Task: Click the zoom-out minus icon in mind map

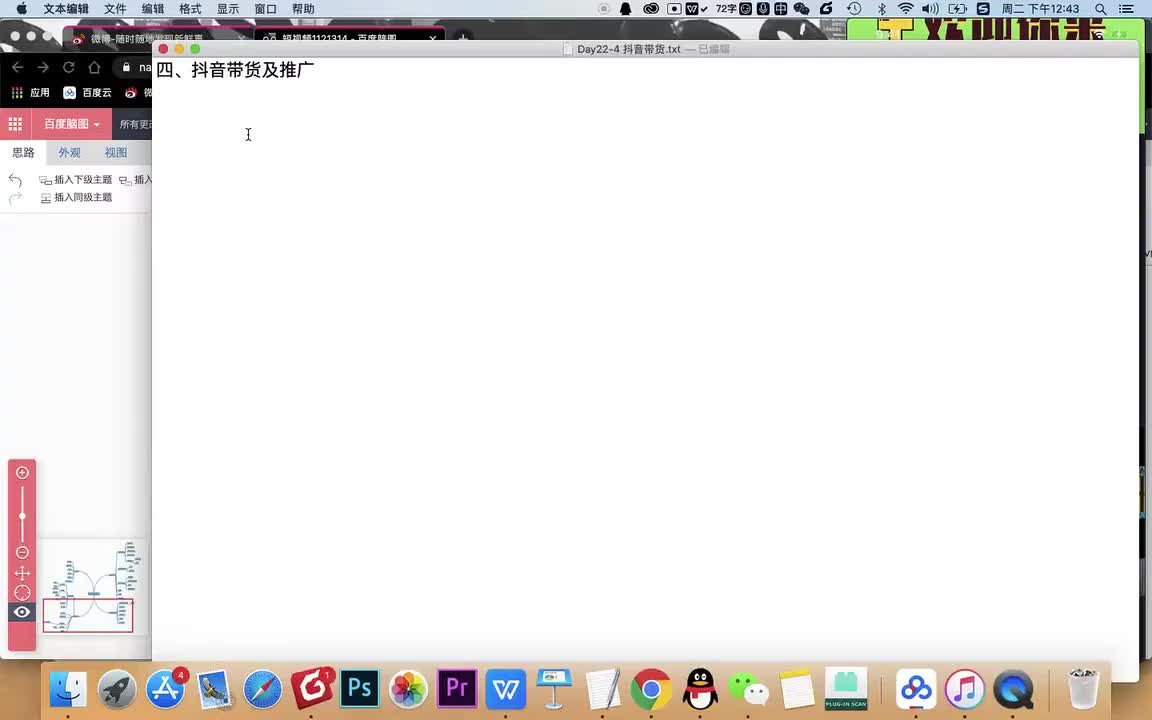Action: tap(22, 552)
